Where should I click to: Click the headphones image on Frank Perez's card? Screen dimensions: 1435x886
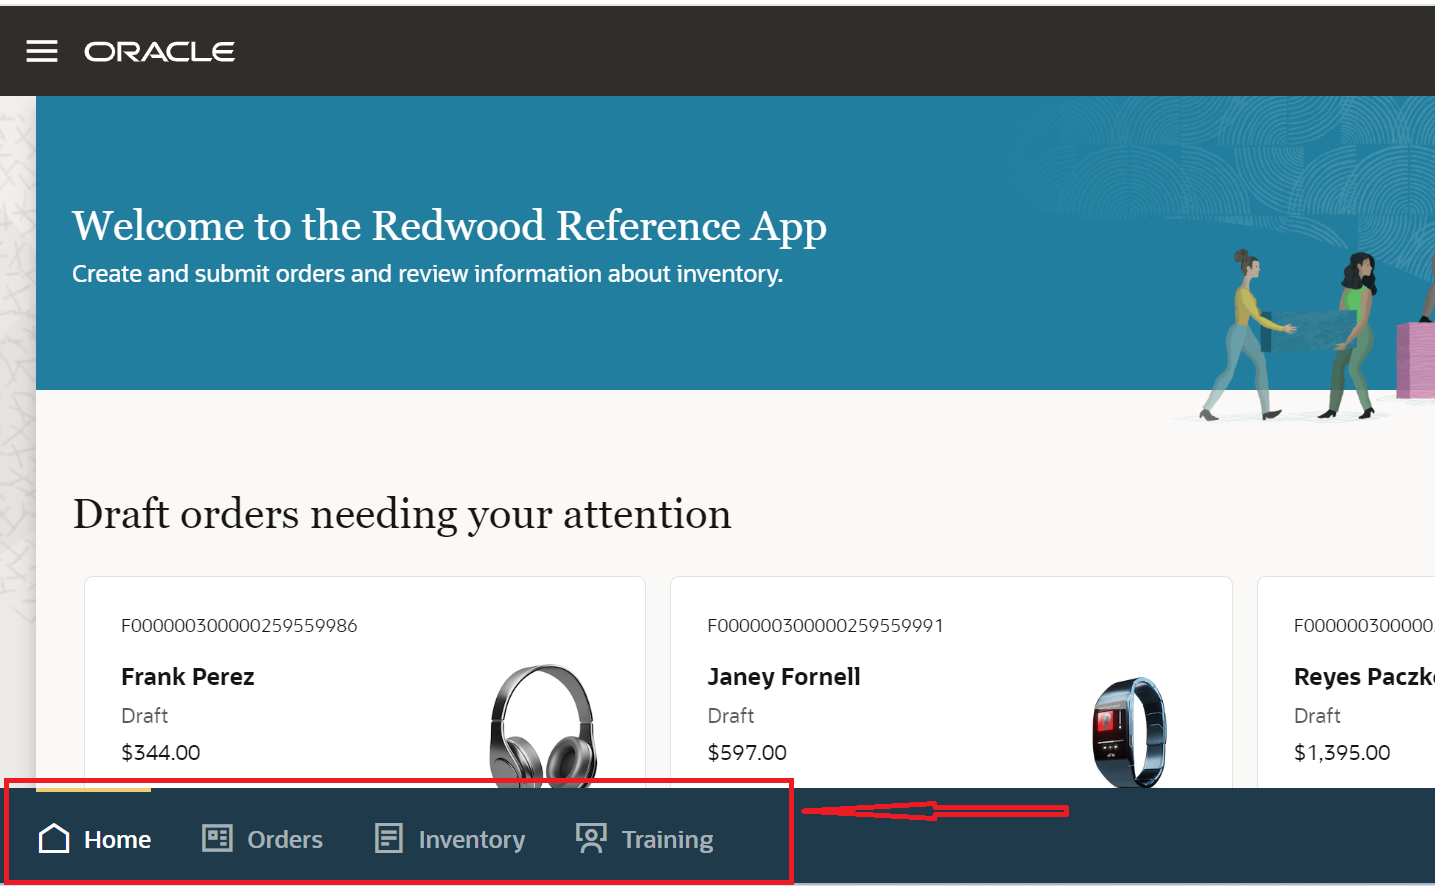tap(545, 720)
